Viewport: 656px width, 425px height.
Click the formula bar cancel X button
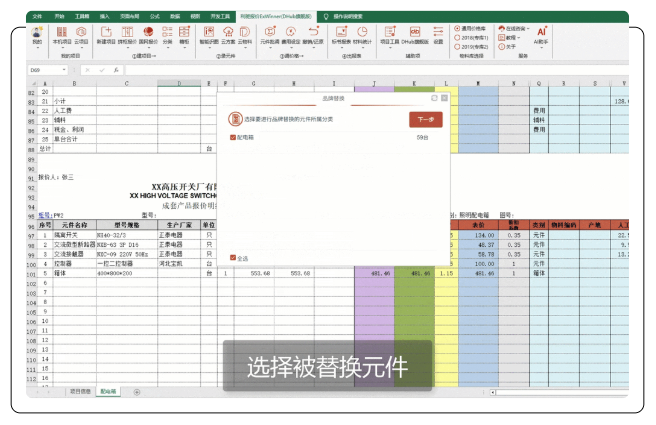click(x=87, y=70)
